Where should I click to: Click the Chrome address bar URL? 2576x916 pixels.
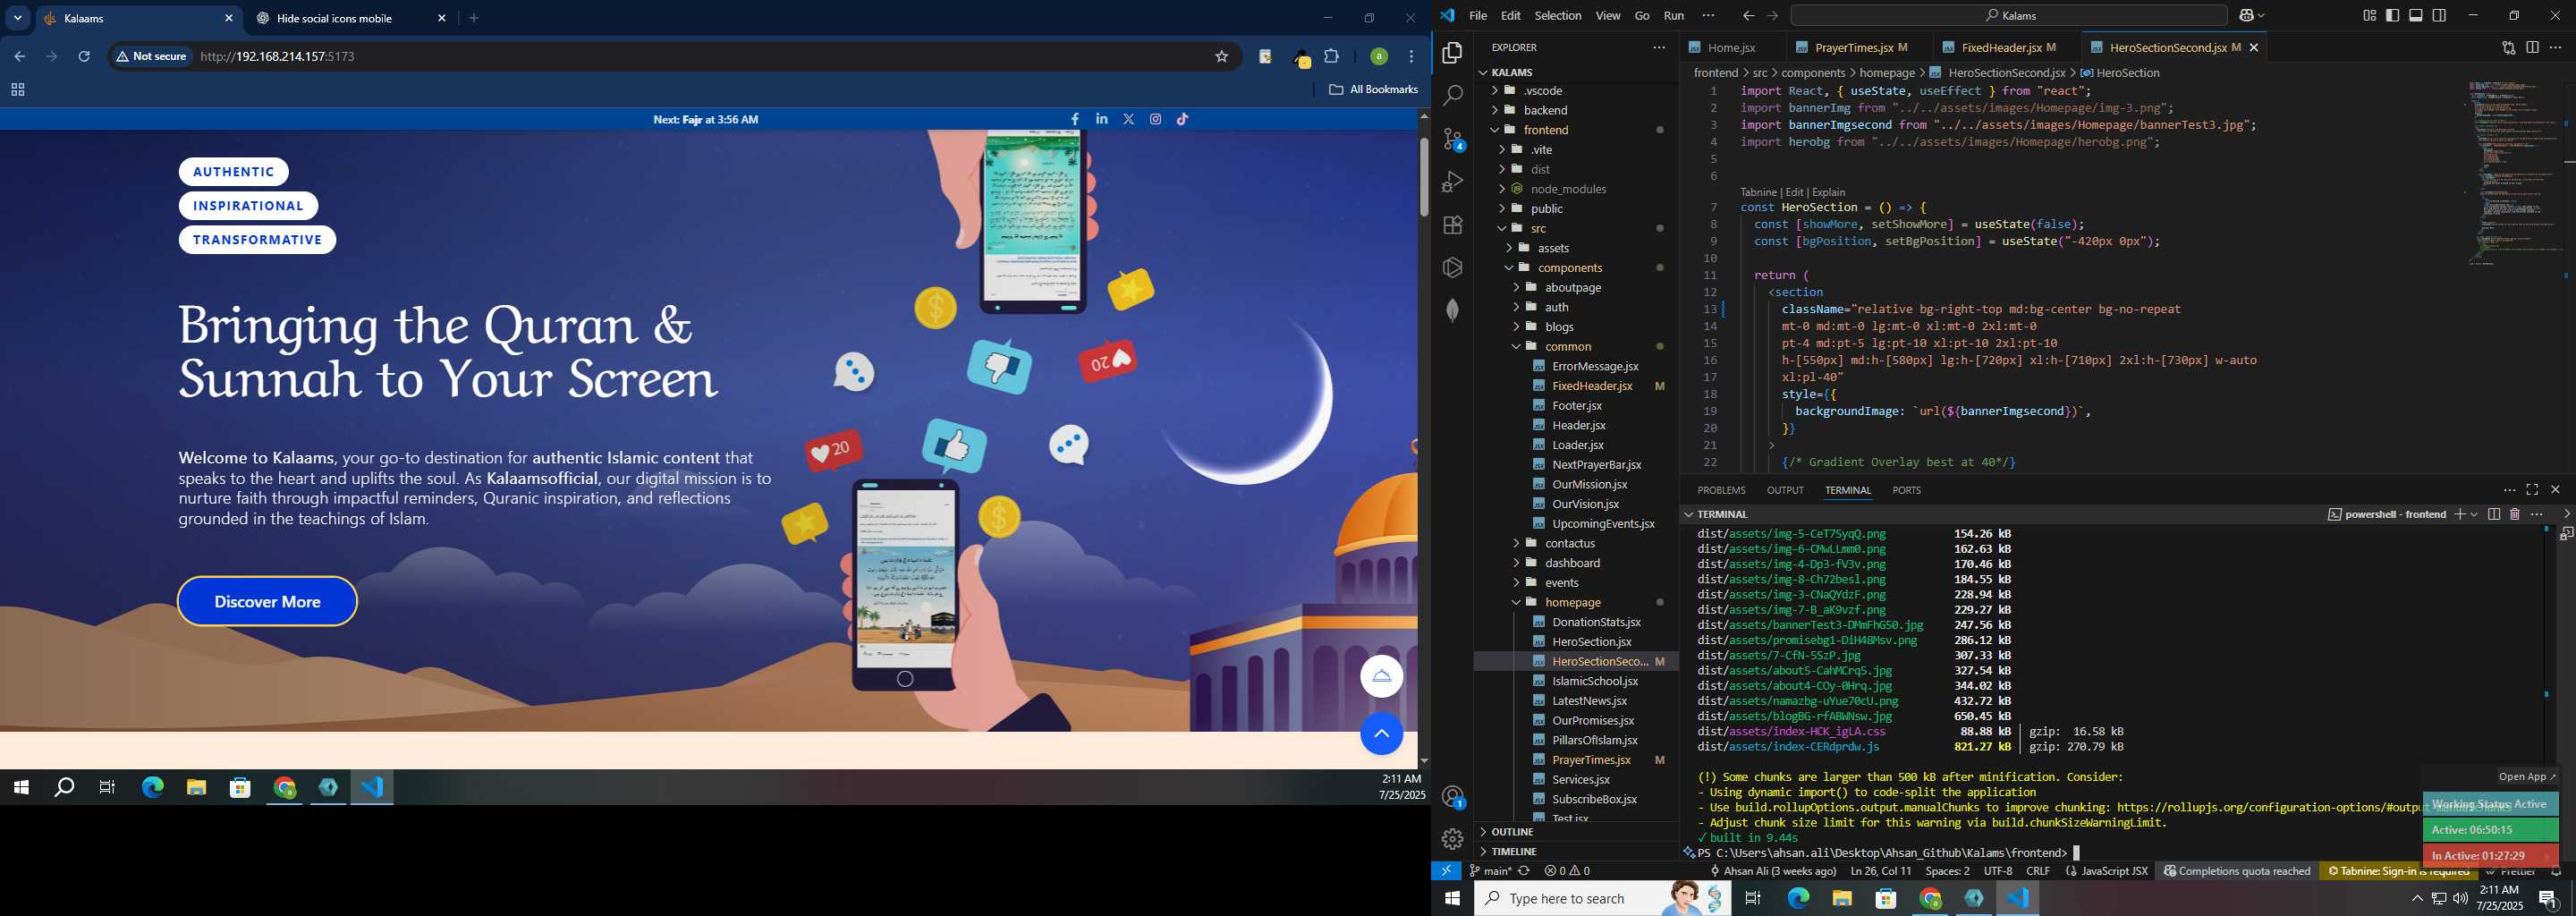pyautogui.click(x=278, y=57)
